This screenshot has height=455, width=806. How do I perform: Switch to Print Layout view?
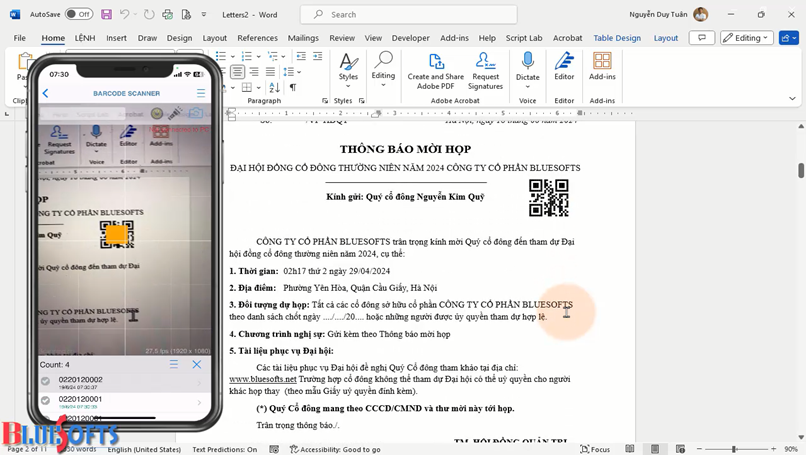pyautogui.click(x=655, y=449)
